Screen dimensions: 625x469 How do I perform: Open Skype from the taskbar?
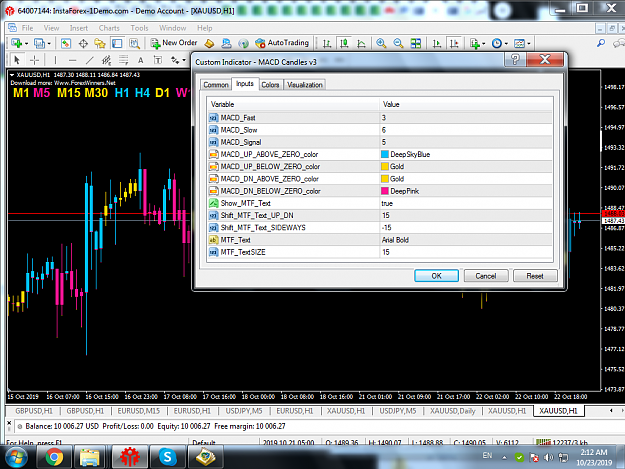click(x=167, y=457)
